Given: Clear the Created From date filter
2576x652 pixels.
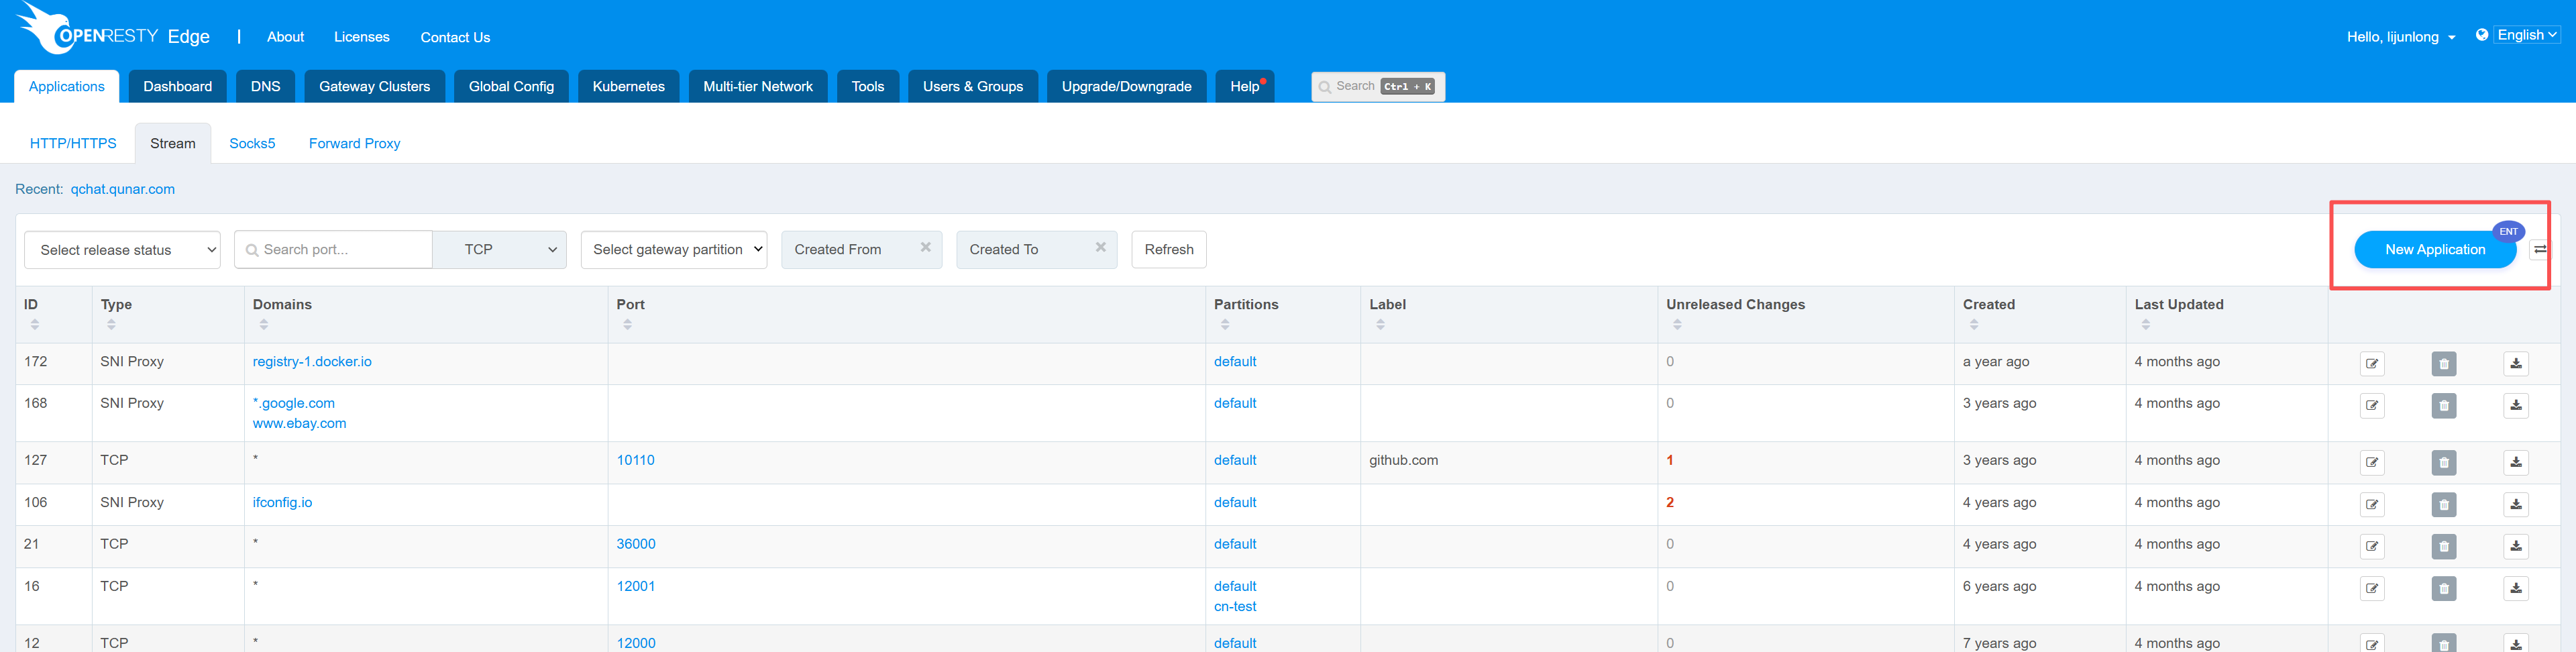Looking at the screenshot, I should (925, 248).
